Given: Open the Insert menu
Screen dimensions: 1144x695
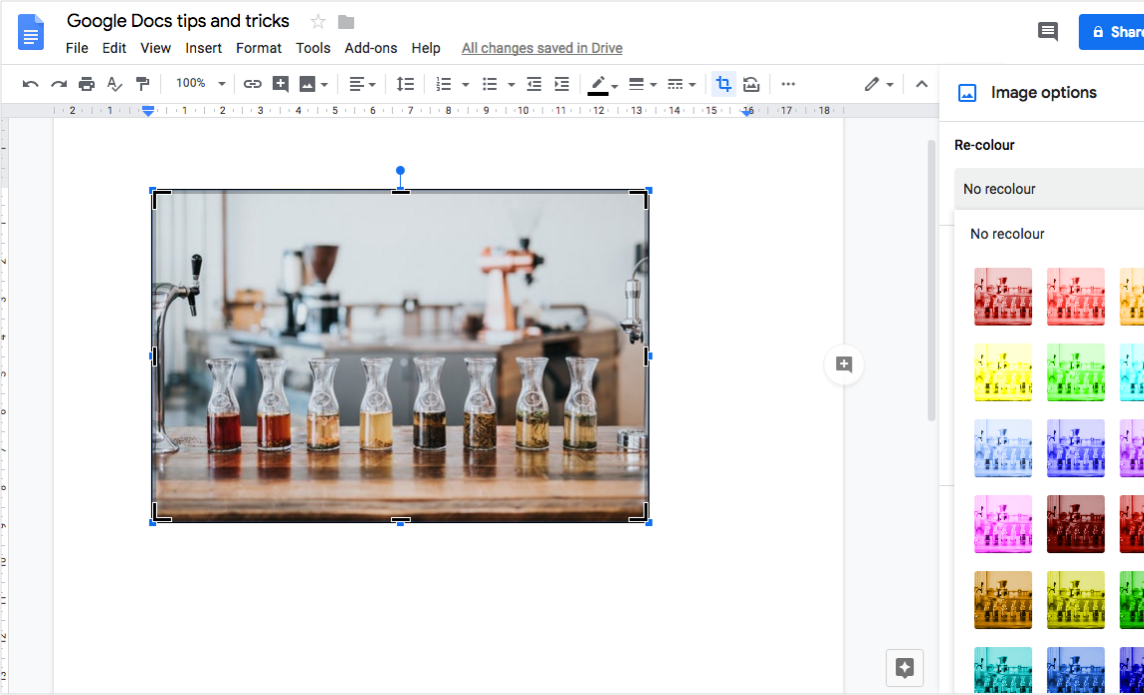Looking at the screenshot, I should [203, 48].
